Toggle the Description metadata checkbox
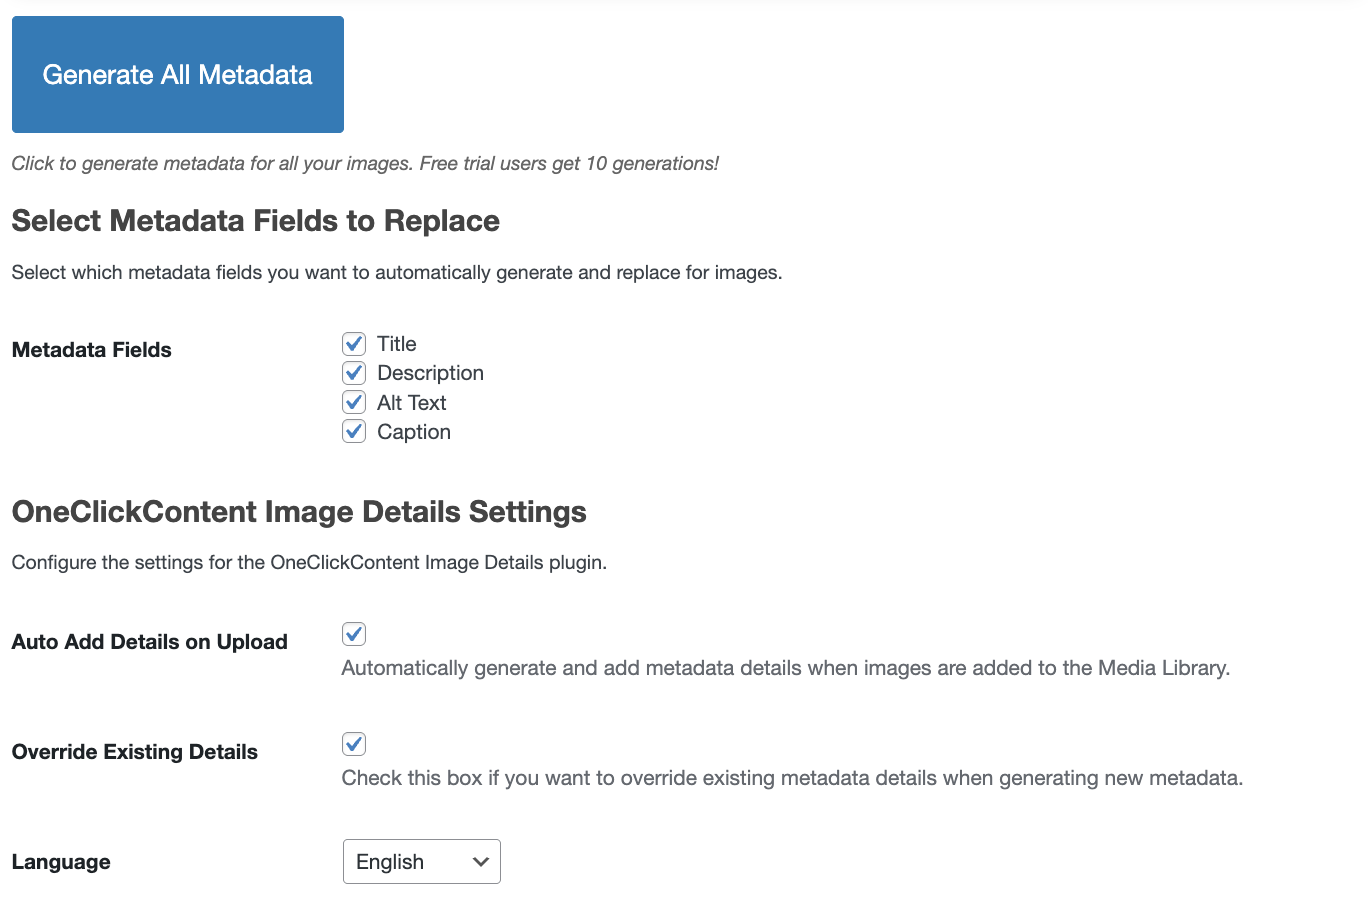Viewport: 1368px width, 908px height. point(354,373)
